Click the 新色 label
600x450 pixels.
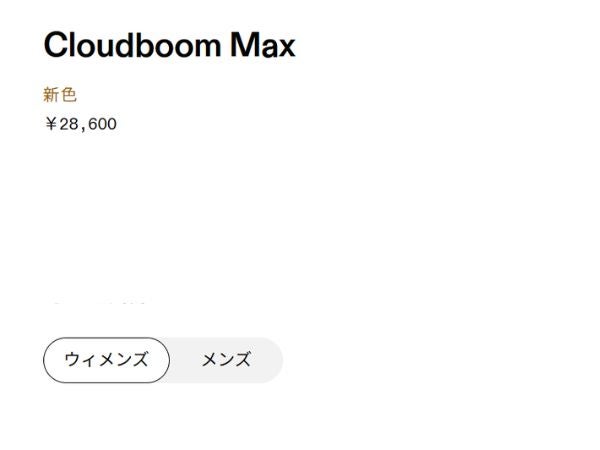[x=60, y=95]
